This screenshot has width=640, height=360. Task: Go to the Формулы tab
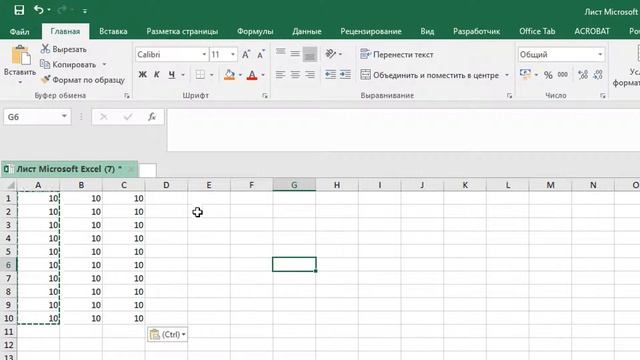255,31
